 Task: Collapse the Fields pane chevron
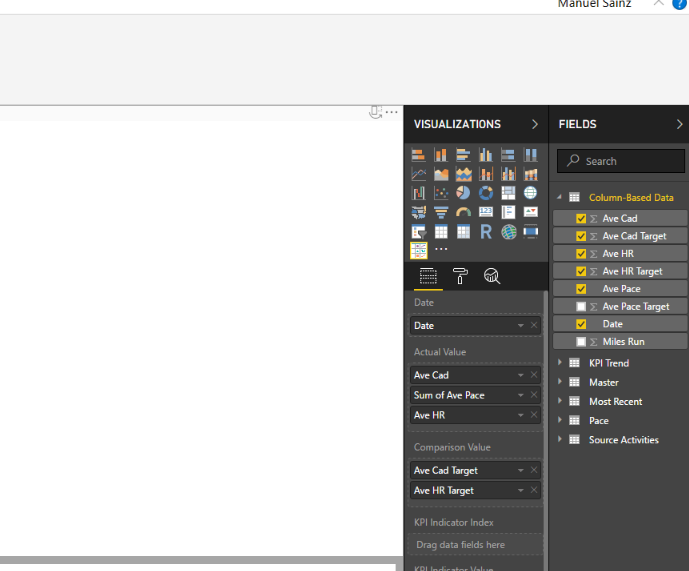pos(679,124)
